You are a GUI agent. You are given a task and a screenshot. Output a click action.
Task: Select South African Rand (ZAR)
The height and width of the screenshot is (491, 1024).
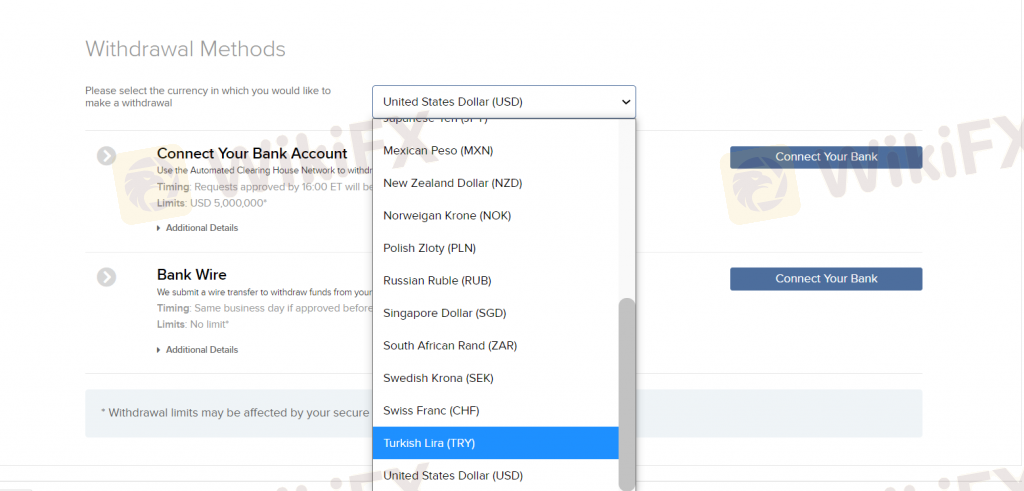(450, 345)
